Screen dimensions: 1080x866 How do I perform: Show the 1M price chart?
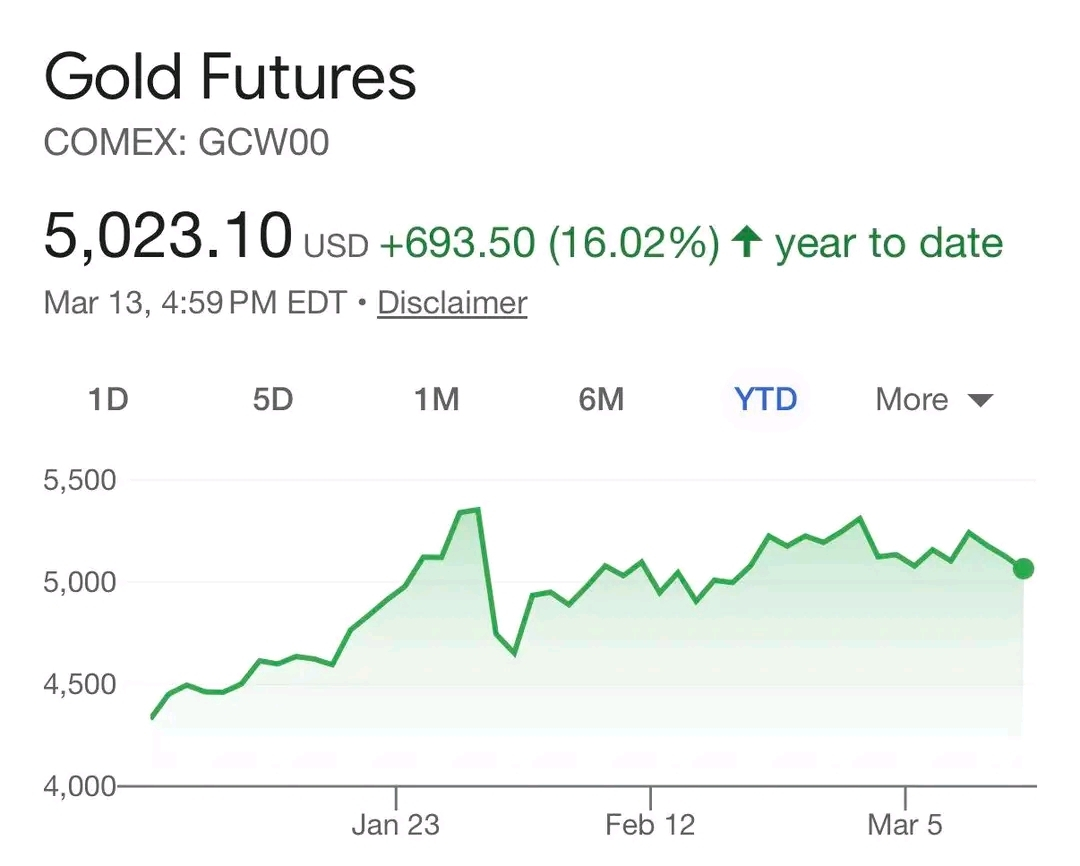coord(436,400)
